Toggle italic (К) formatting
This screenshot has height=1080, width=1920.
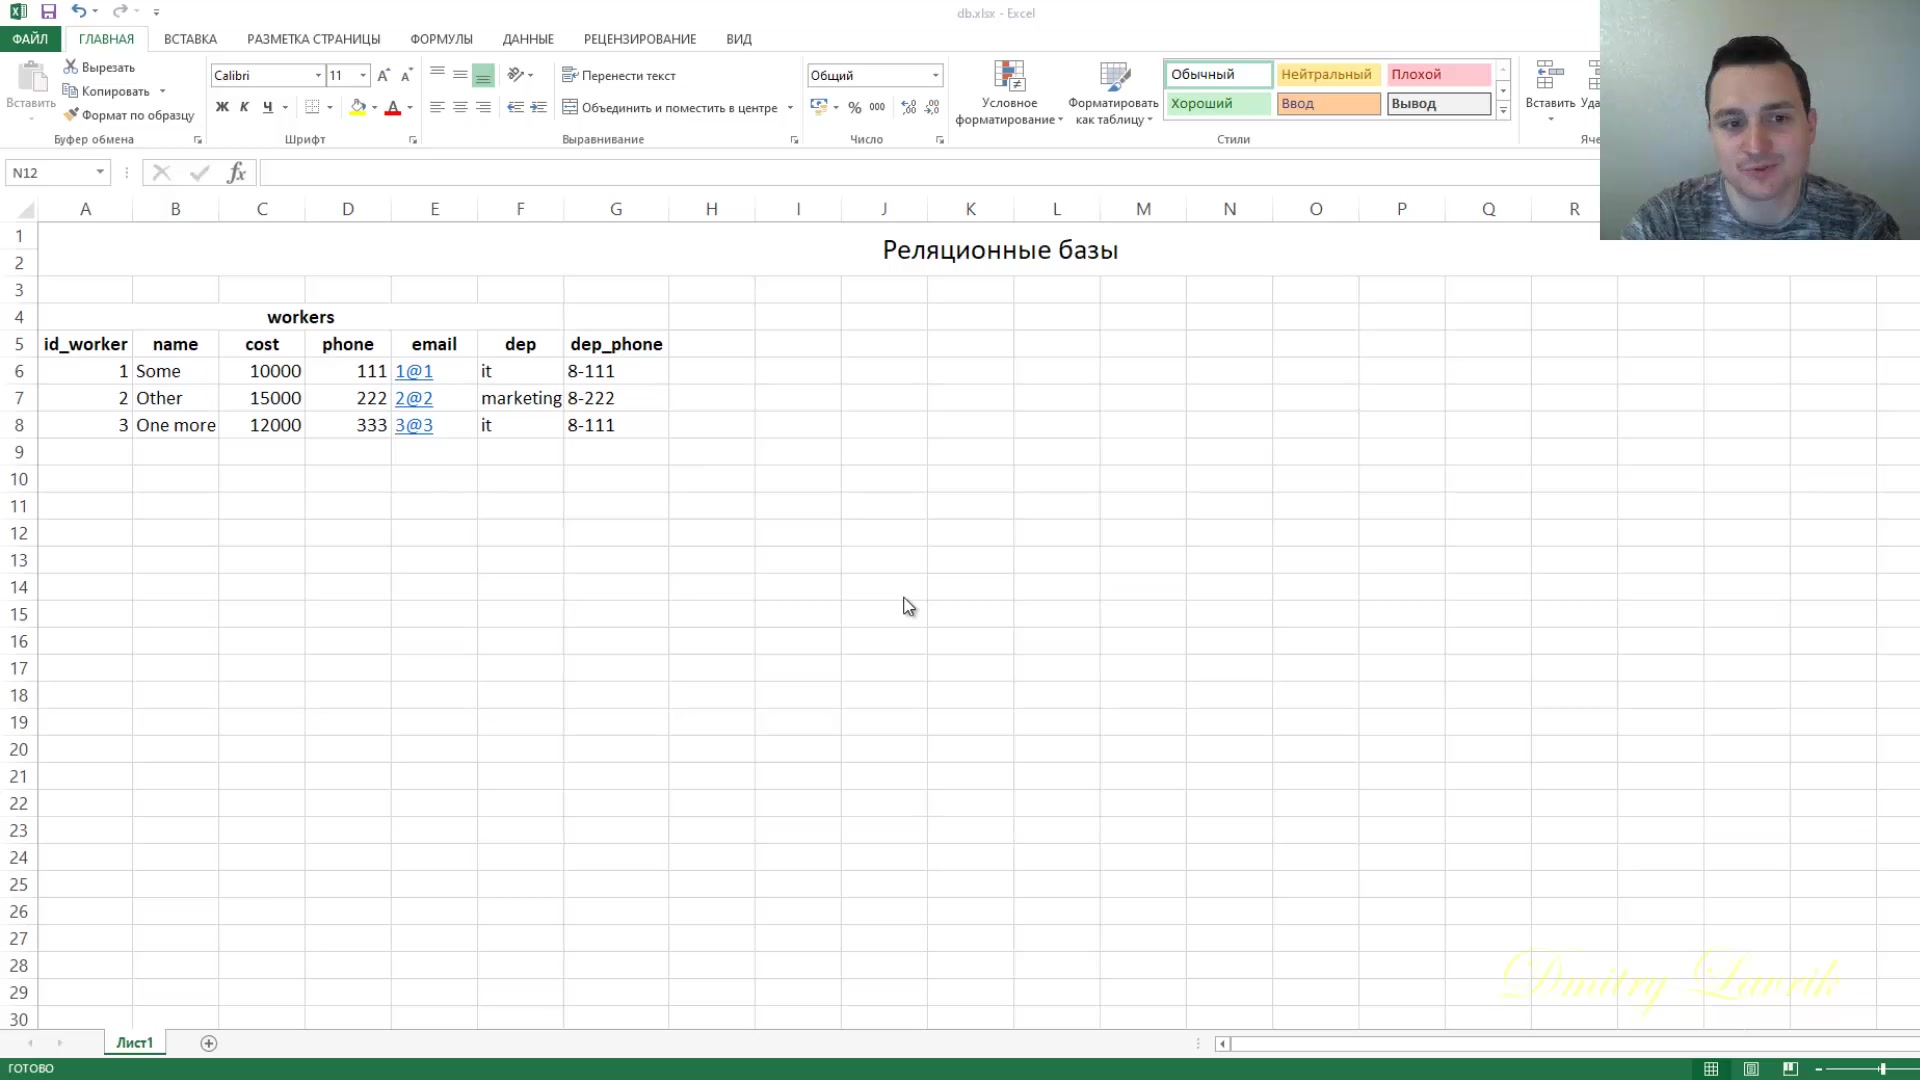pyautogui.click(x=244, y=107)
